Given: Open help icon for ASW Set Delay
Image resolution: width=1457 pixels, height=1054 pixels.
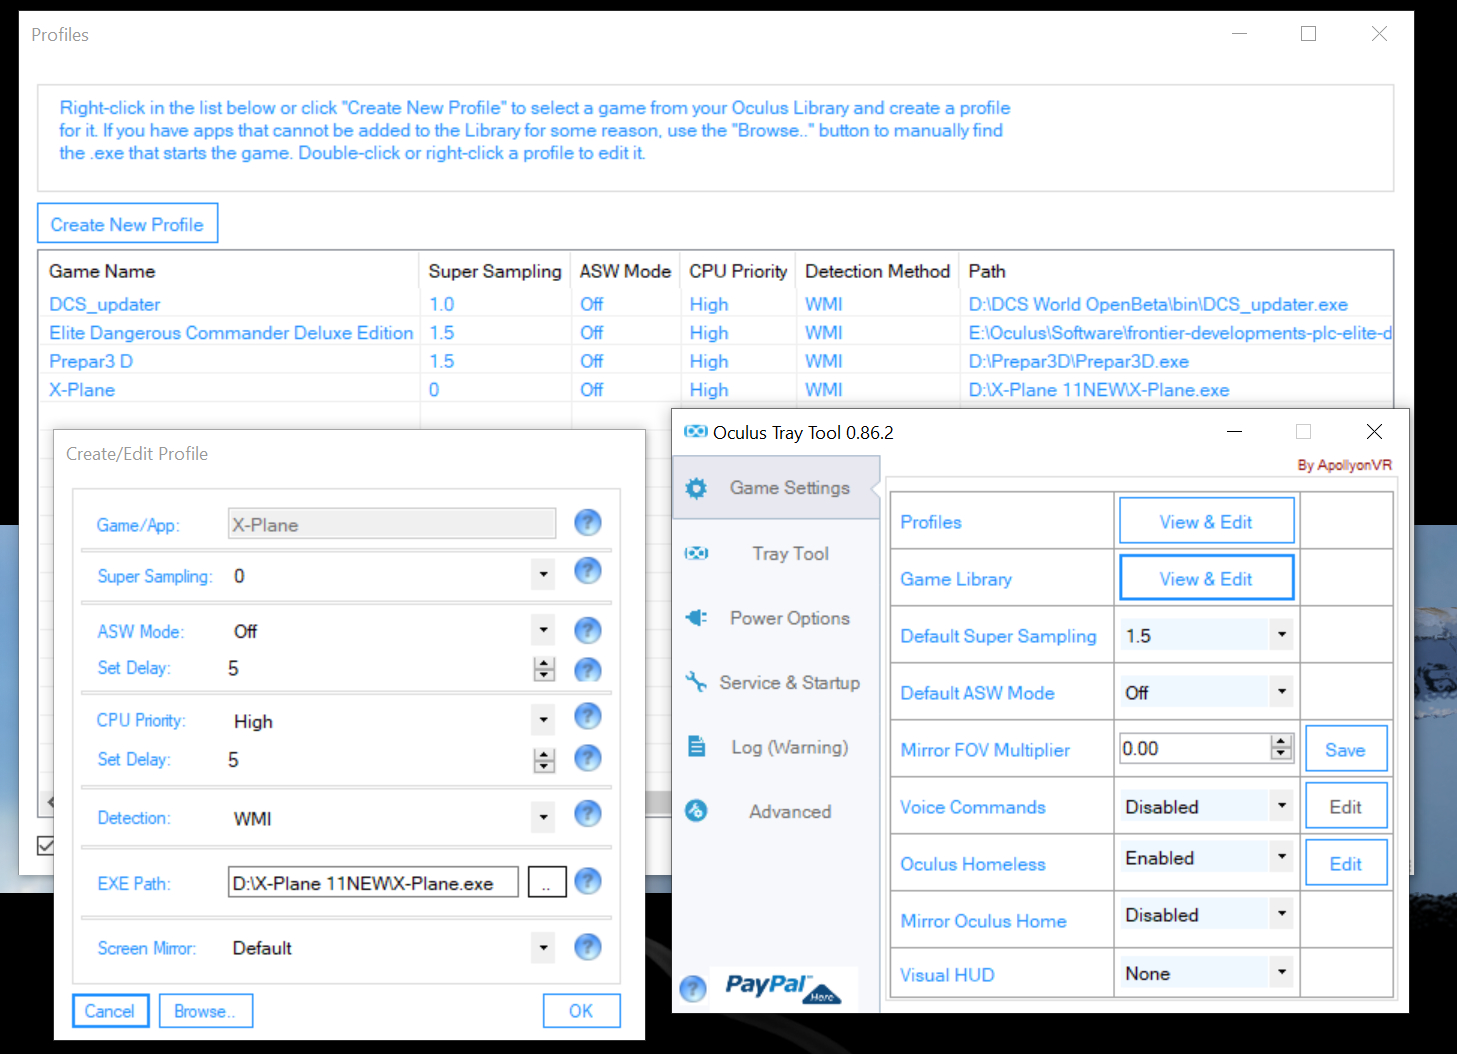Looking at the screenshot, I should (588, 669).
